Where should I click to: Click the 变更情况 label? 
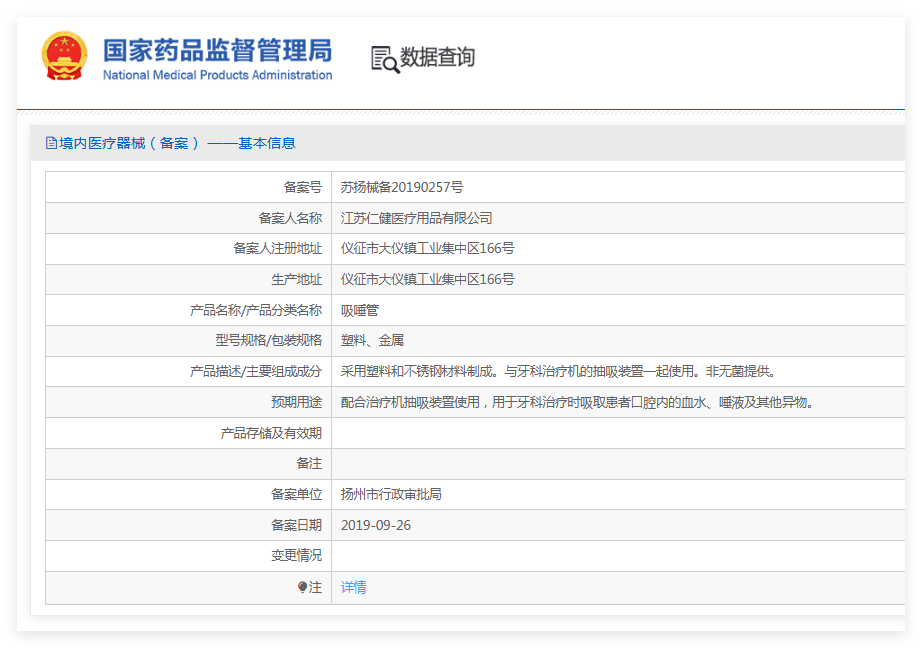[x=296, y=556]
